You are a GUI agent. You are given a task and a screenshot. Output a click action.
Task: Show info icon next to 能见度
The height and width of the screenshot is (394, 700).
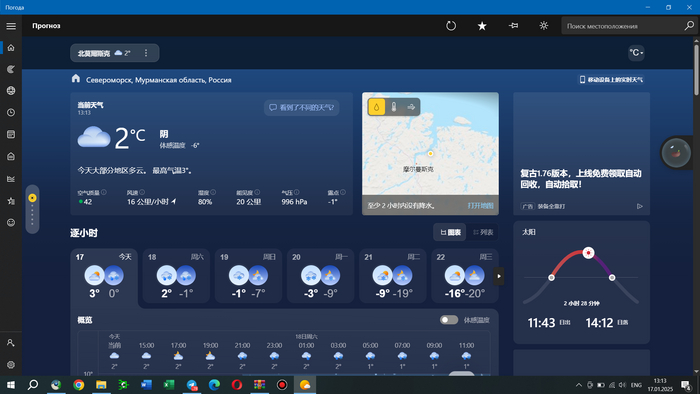pyautogui.click(x=257, y=192)
